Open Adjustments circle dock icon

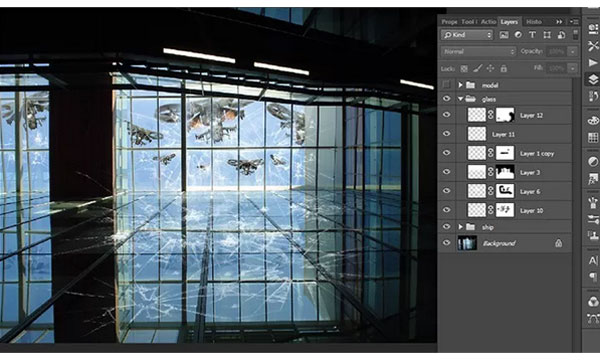(593, 161)
